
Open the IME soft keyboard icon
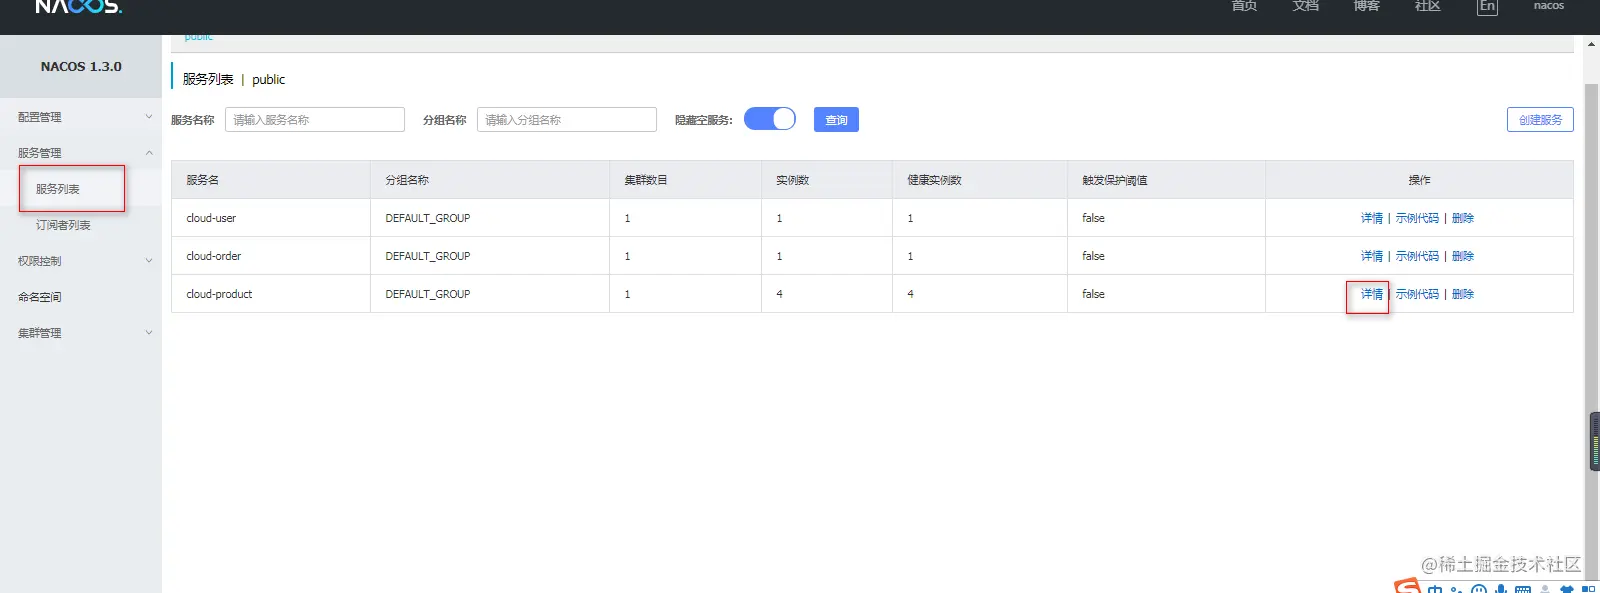point(1523,589)
